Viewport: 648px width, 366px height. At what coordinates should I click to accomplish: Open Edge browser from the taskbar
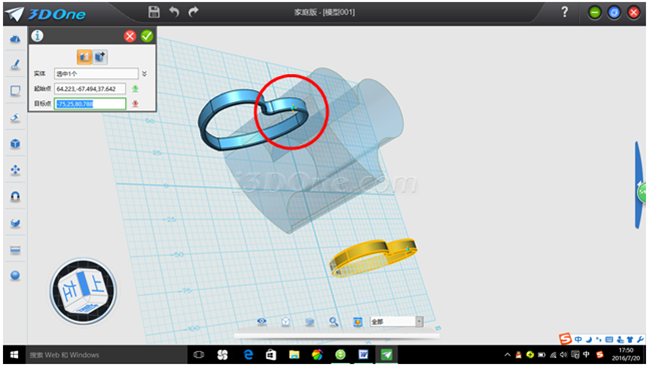pyautogui.click(x=248, y=355)
